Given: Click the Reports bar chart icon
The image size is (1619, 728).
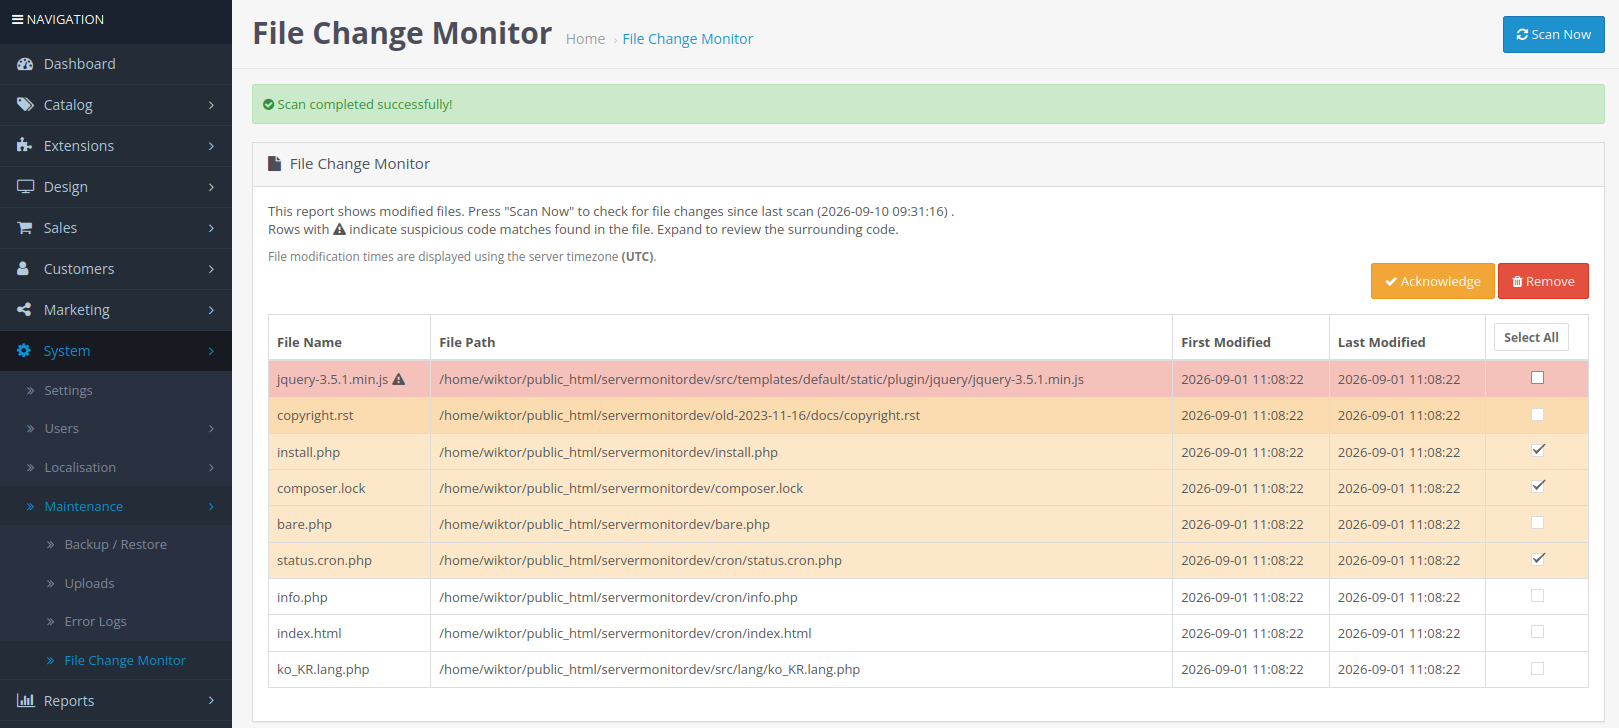Looking at the screenshot, I should point(26,701).
